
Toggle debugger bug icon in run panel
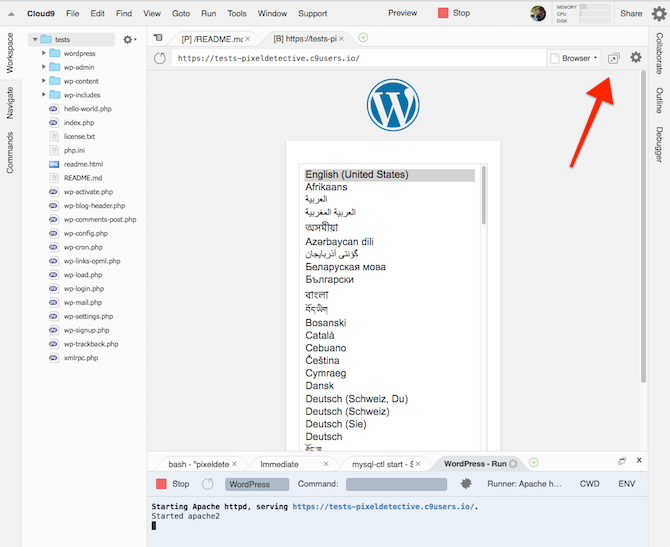point(466,484)
